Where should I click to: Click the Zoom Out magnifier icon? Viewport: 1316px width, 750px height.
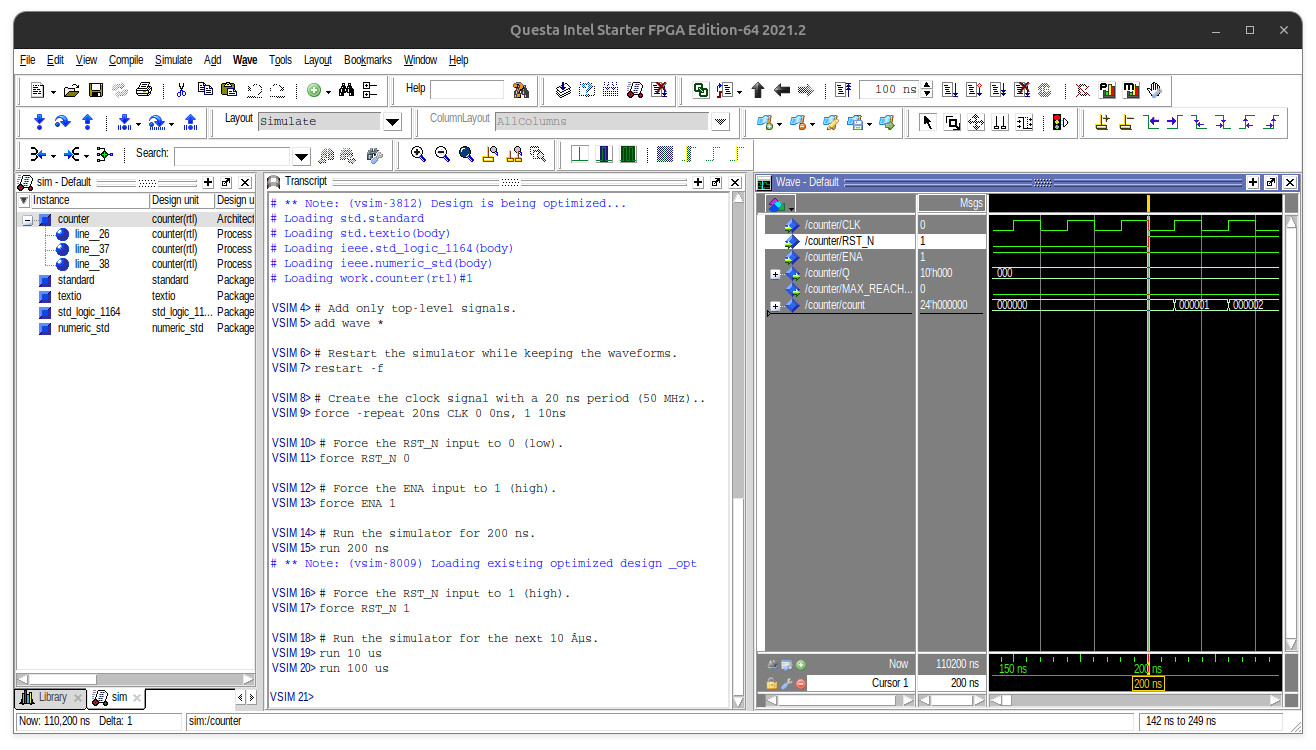pos(442,154)
